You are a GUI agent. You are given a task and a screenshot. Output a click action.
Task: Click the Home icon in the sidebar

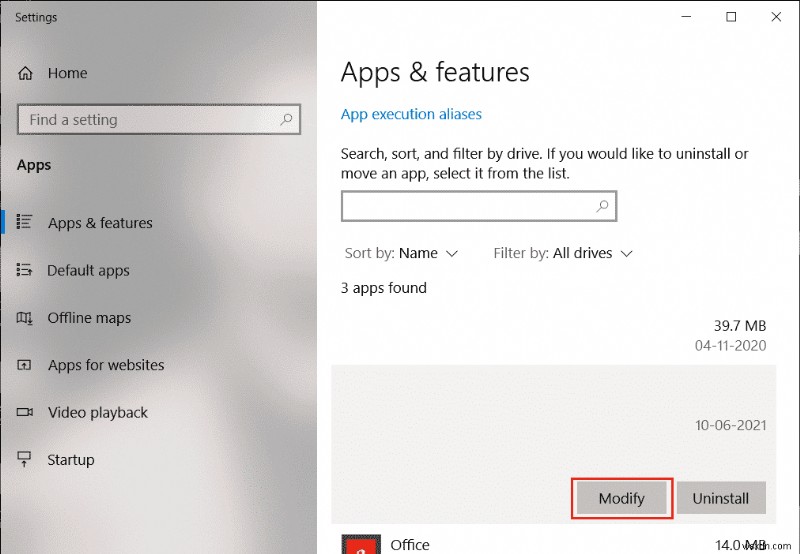[x=26, y=73]
